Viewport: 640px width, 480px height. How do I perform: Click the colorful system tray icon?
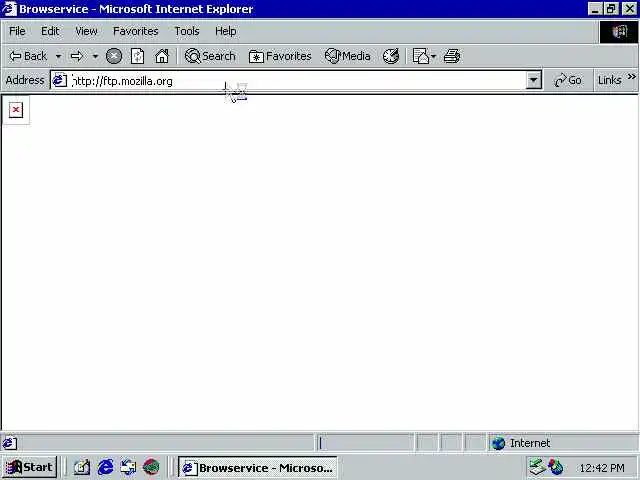(x=556, y=467)
